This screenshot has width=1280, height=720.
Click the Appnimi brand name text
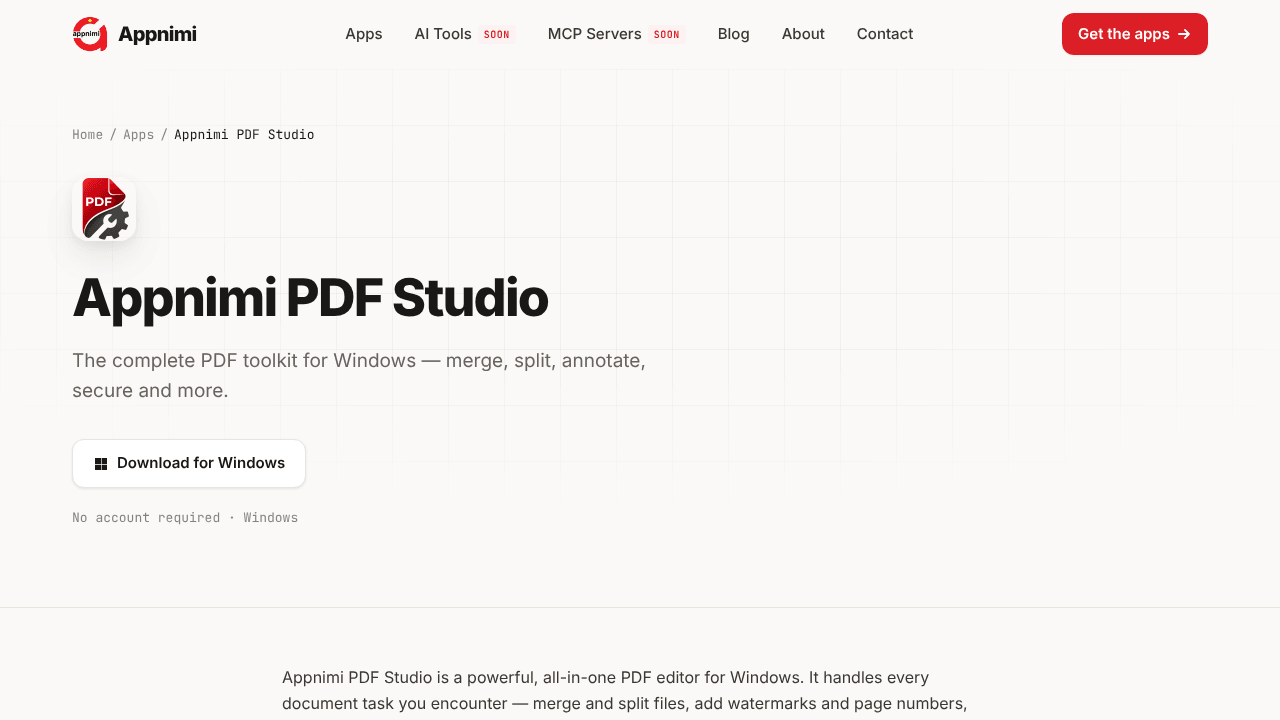[157, 34]
